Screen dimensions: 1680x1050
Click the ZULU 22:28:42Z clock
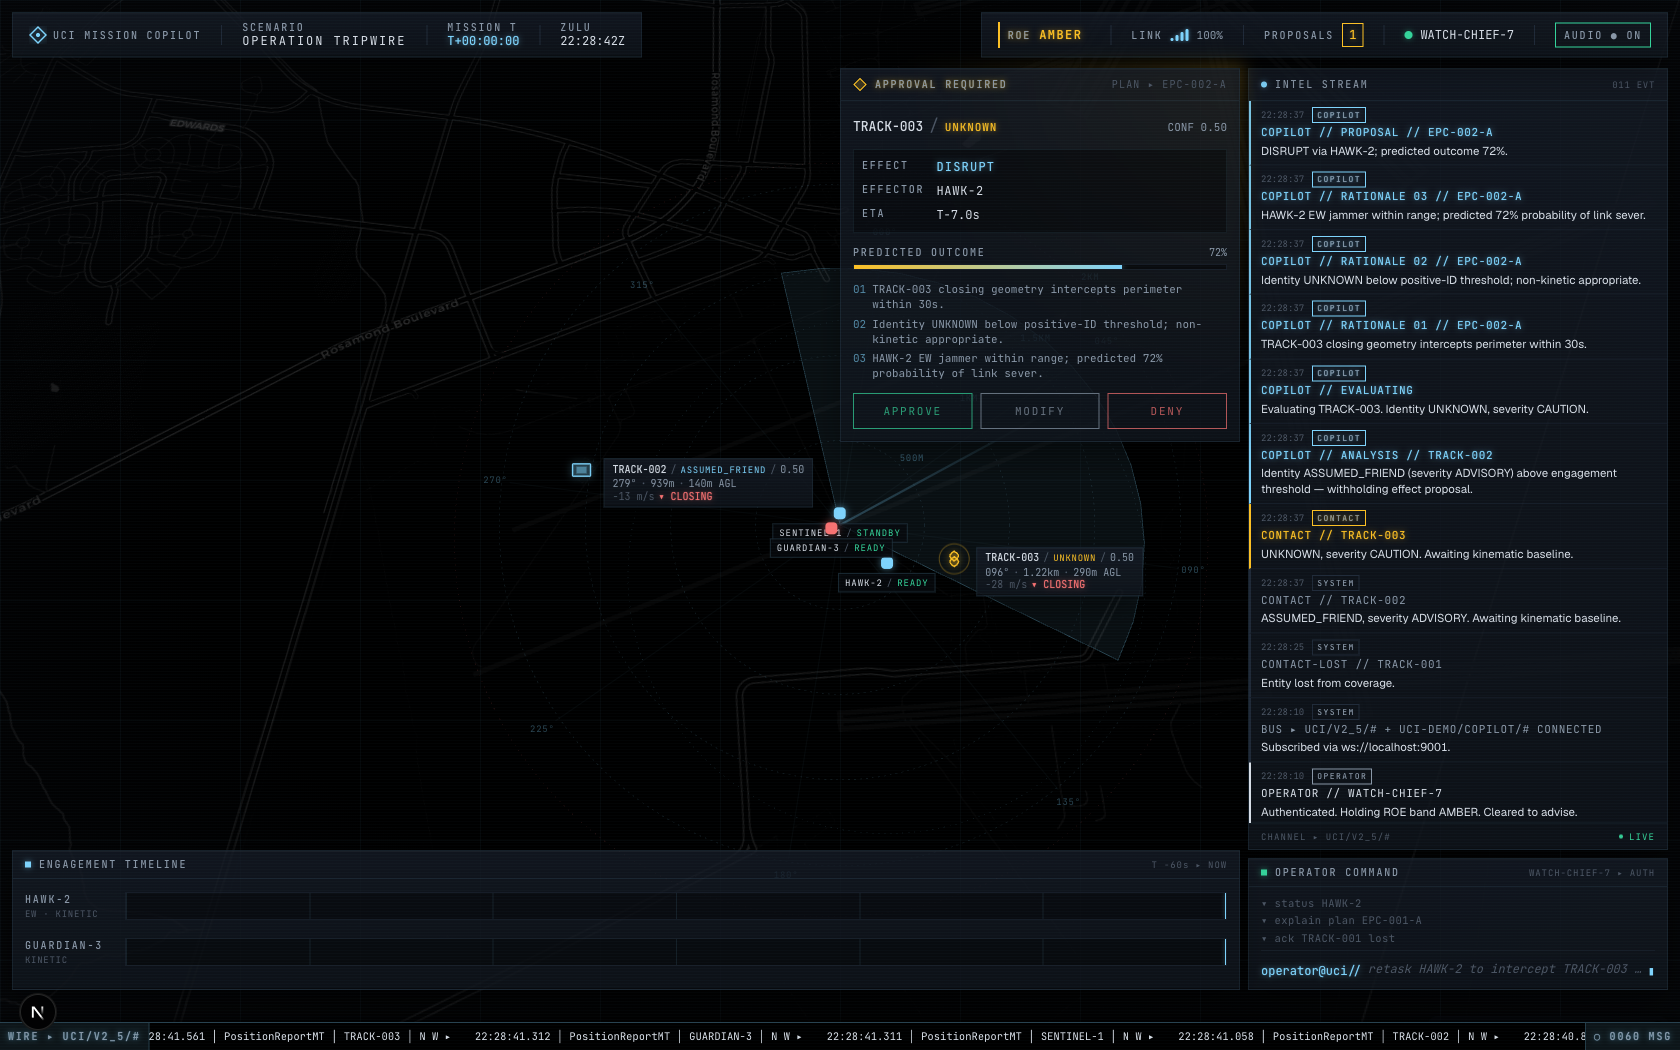[x=592, y=41]
